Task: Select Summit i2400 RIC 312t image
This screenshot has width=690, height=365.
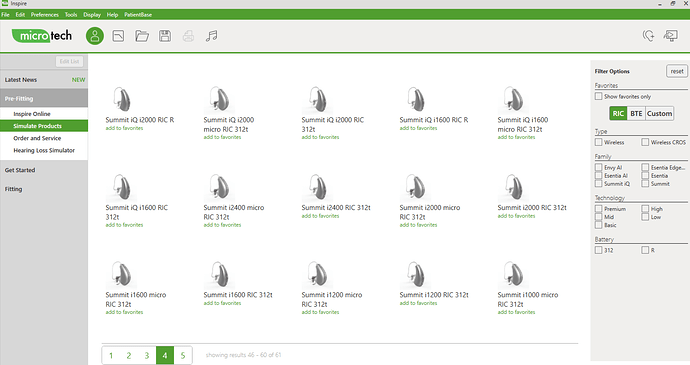Action: [x=317, y=188]
